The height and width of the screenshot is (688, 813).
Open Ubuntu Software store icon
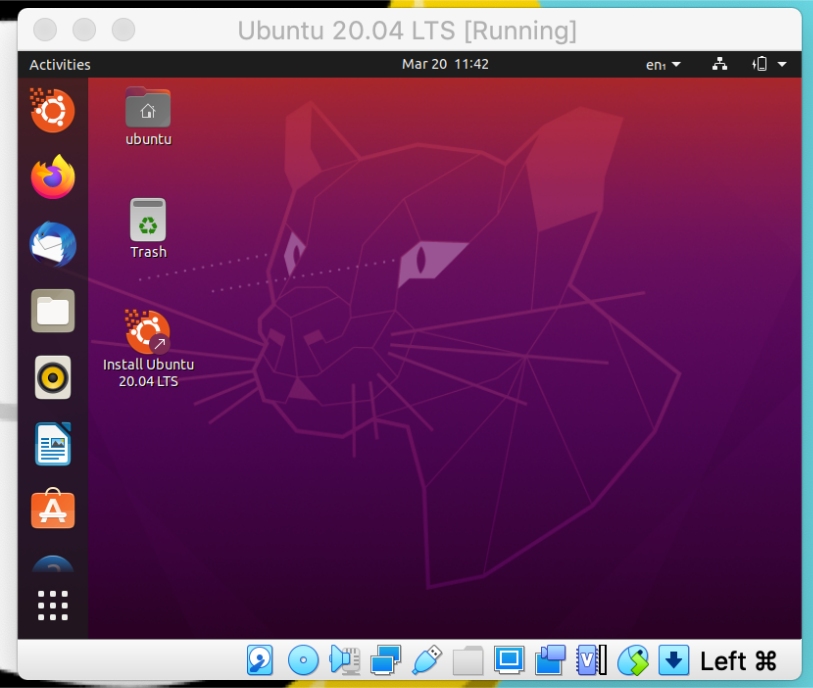tap(52, 509)
